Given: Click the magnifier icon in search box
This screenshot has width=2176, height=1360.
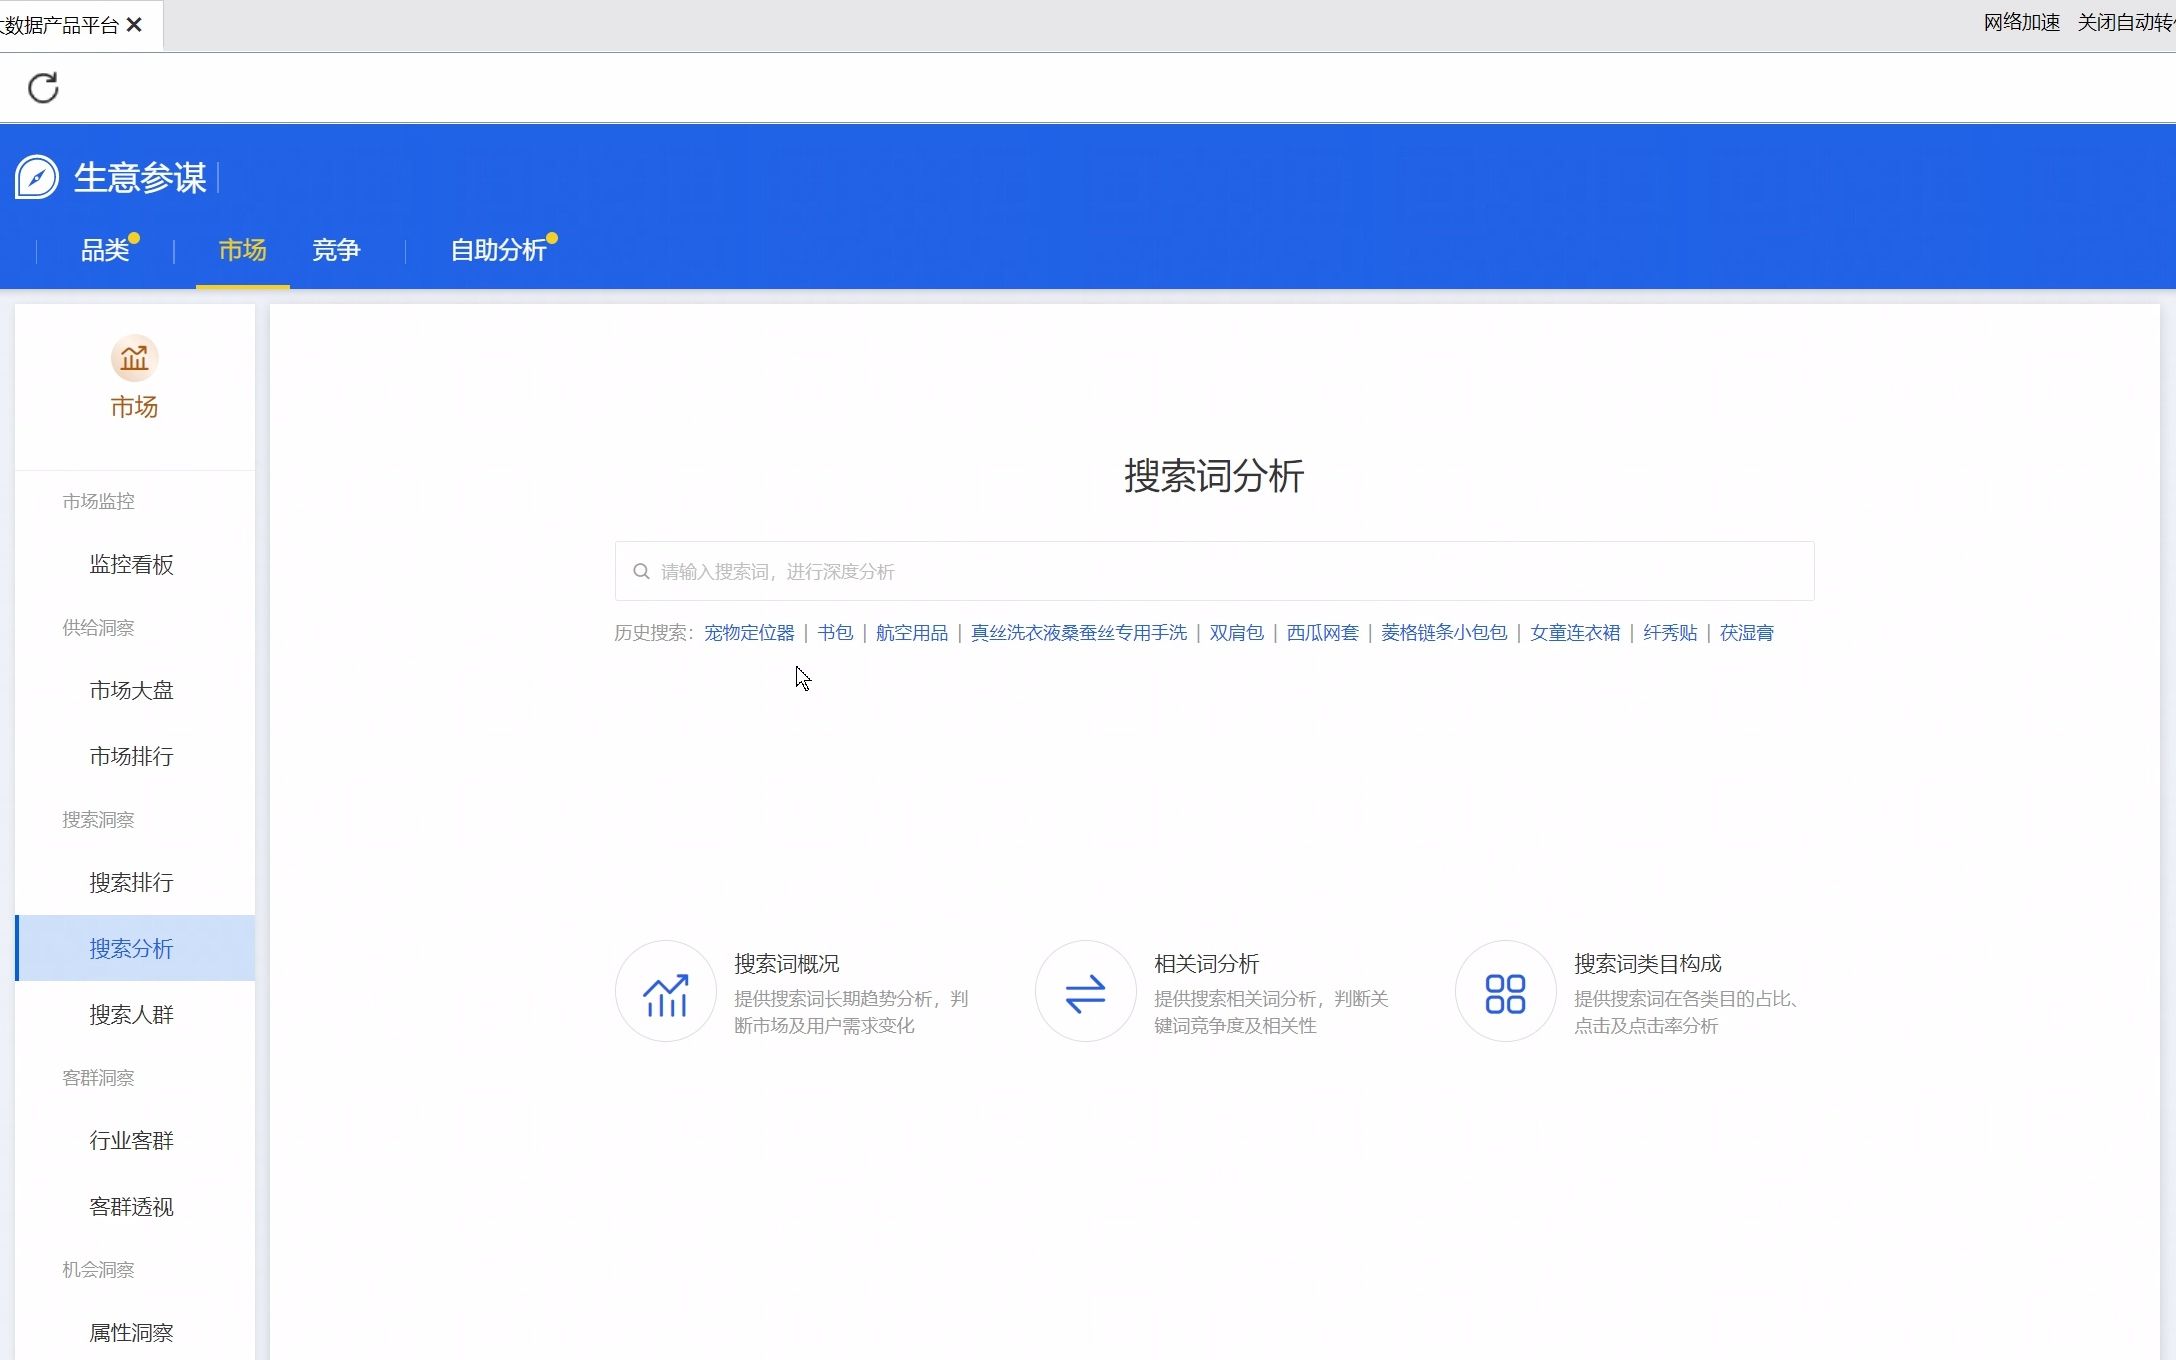Looking at the screenshot, I should tap(641, 571).
